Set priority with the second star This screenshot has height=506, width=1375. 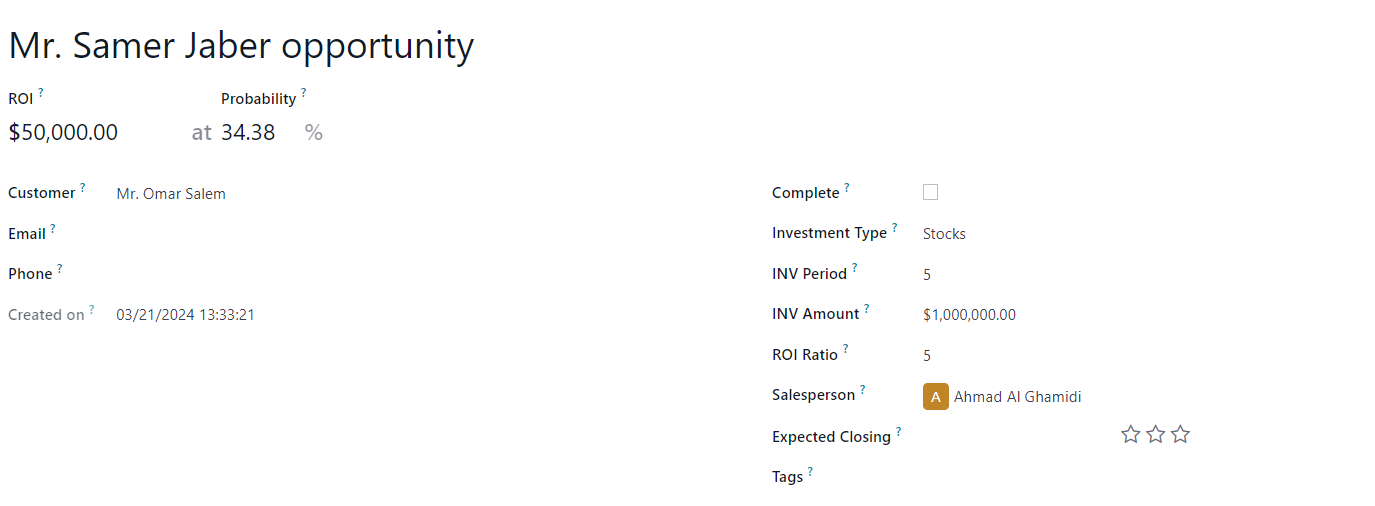(1156, 434)
